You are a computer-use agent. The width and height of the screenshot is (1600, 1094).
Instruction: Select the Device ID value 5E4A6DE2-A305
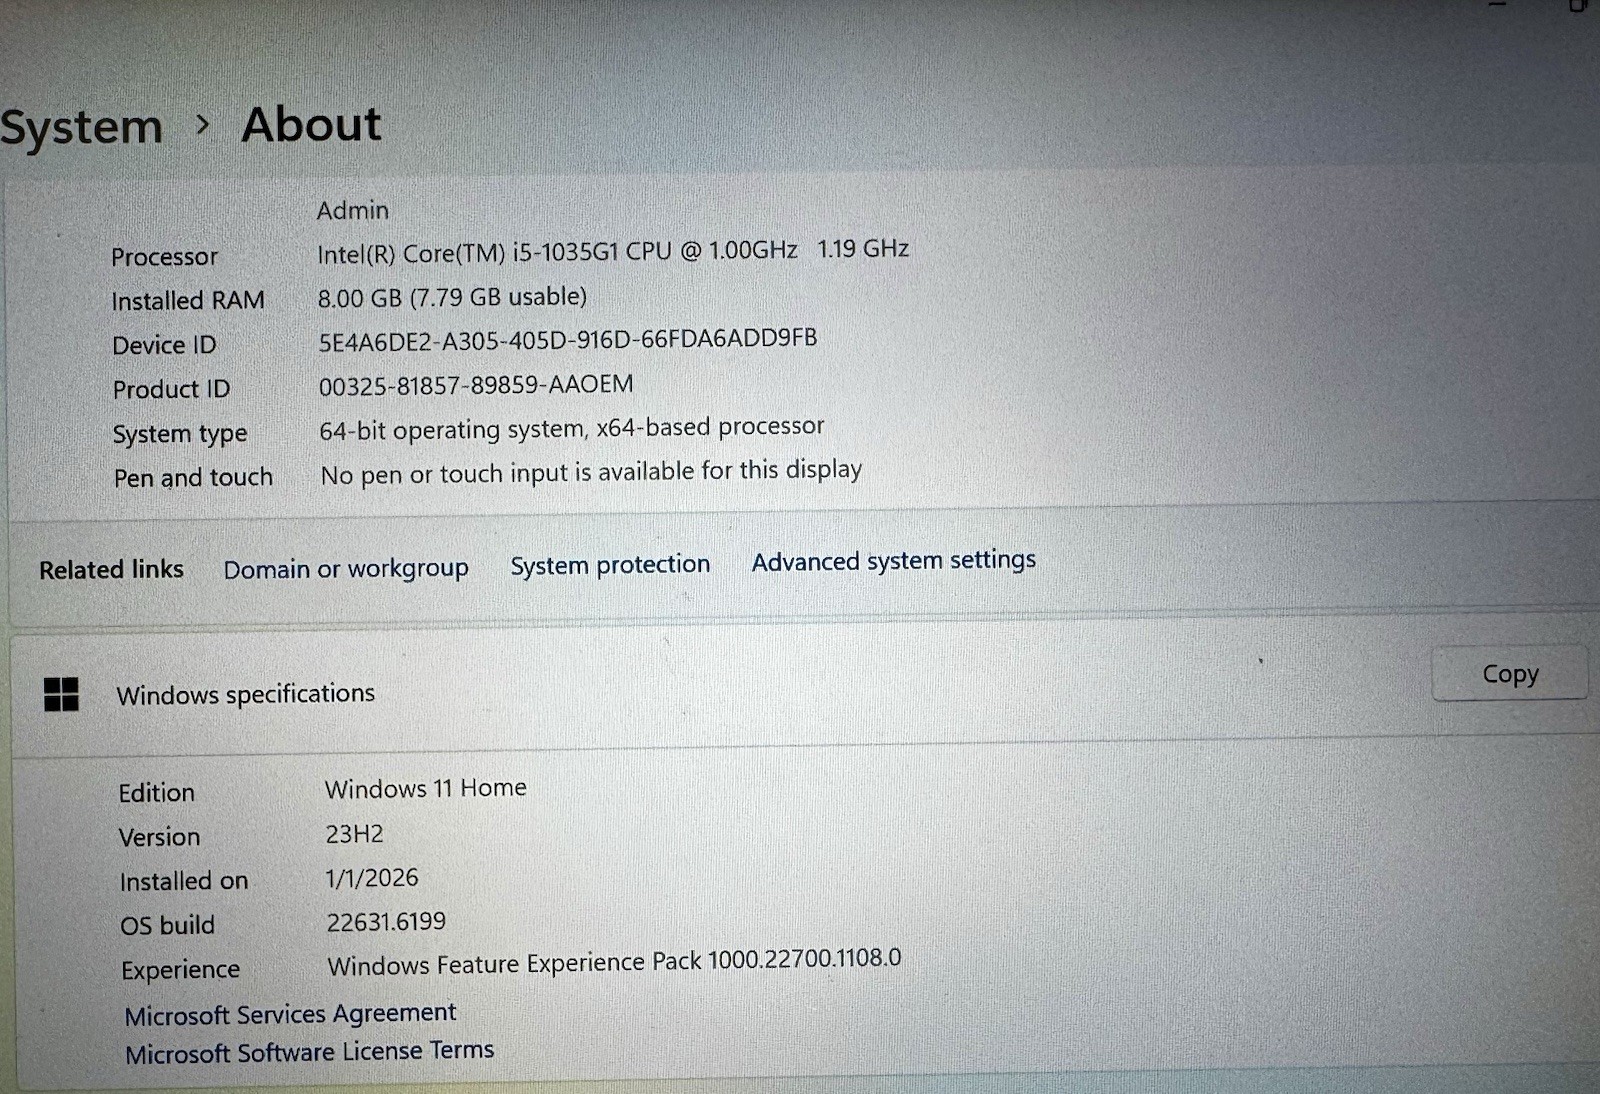[568, 340]
